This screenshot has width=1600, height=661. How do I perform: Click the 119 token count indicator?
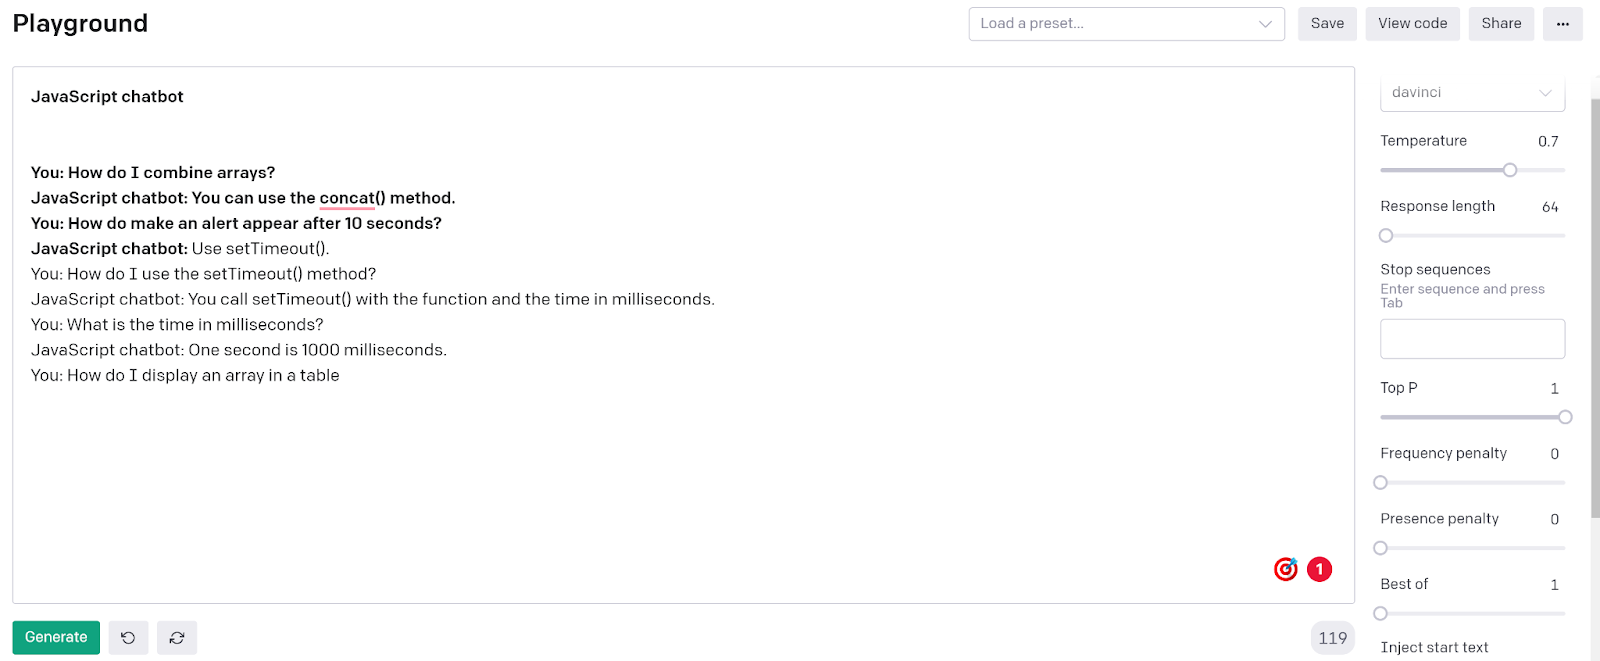[x=1332, y=637]
